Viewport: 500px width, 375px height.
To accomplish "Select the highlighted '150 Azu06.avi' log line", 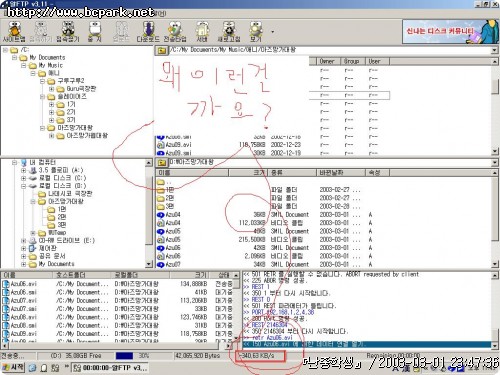I will pyautogui.click(x=367, y=344).
